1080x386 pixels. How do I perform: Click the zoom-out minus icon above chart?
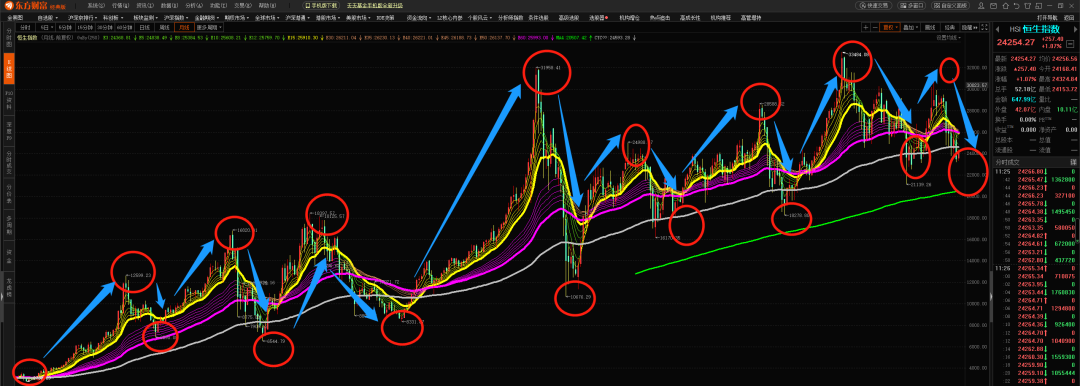[x=875, y=28]
